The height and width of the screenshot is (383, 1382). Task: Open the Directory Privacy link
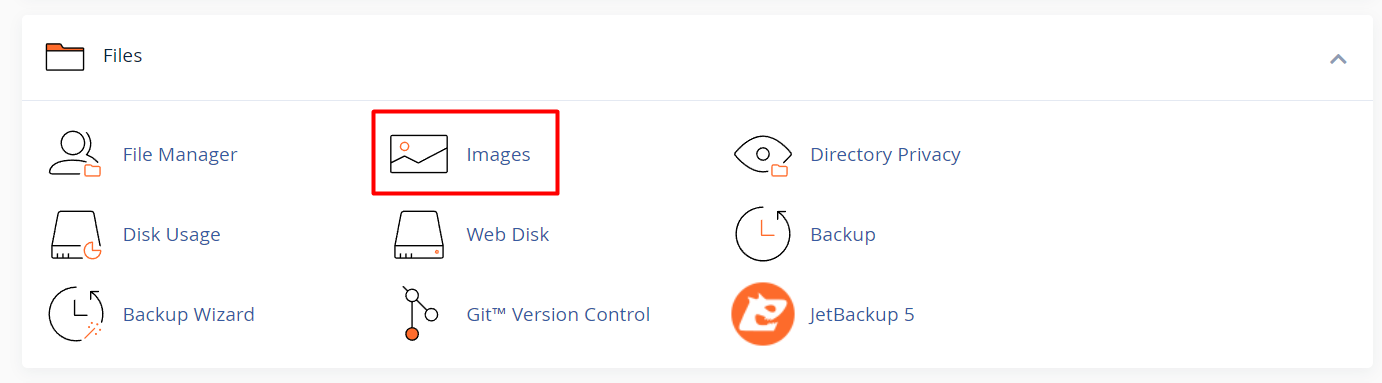coord(885,155)
